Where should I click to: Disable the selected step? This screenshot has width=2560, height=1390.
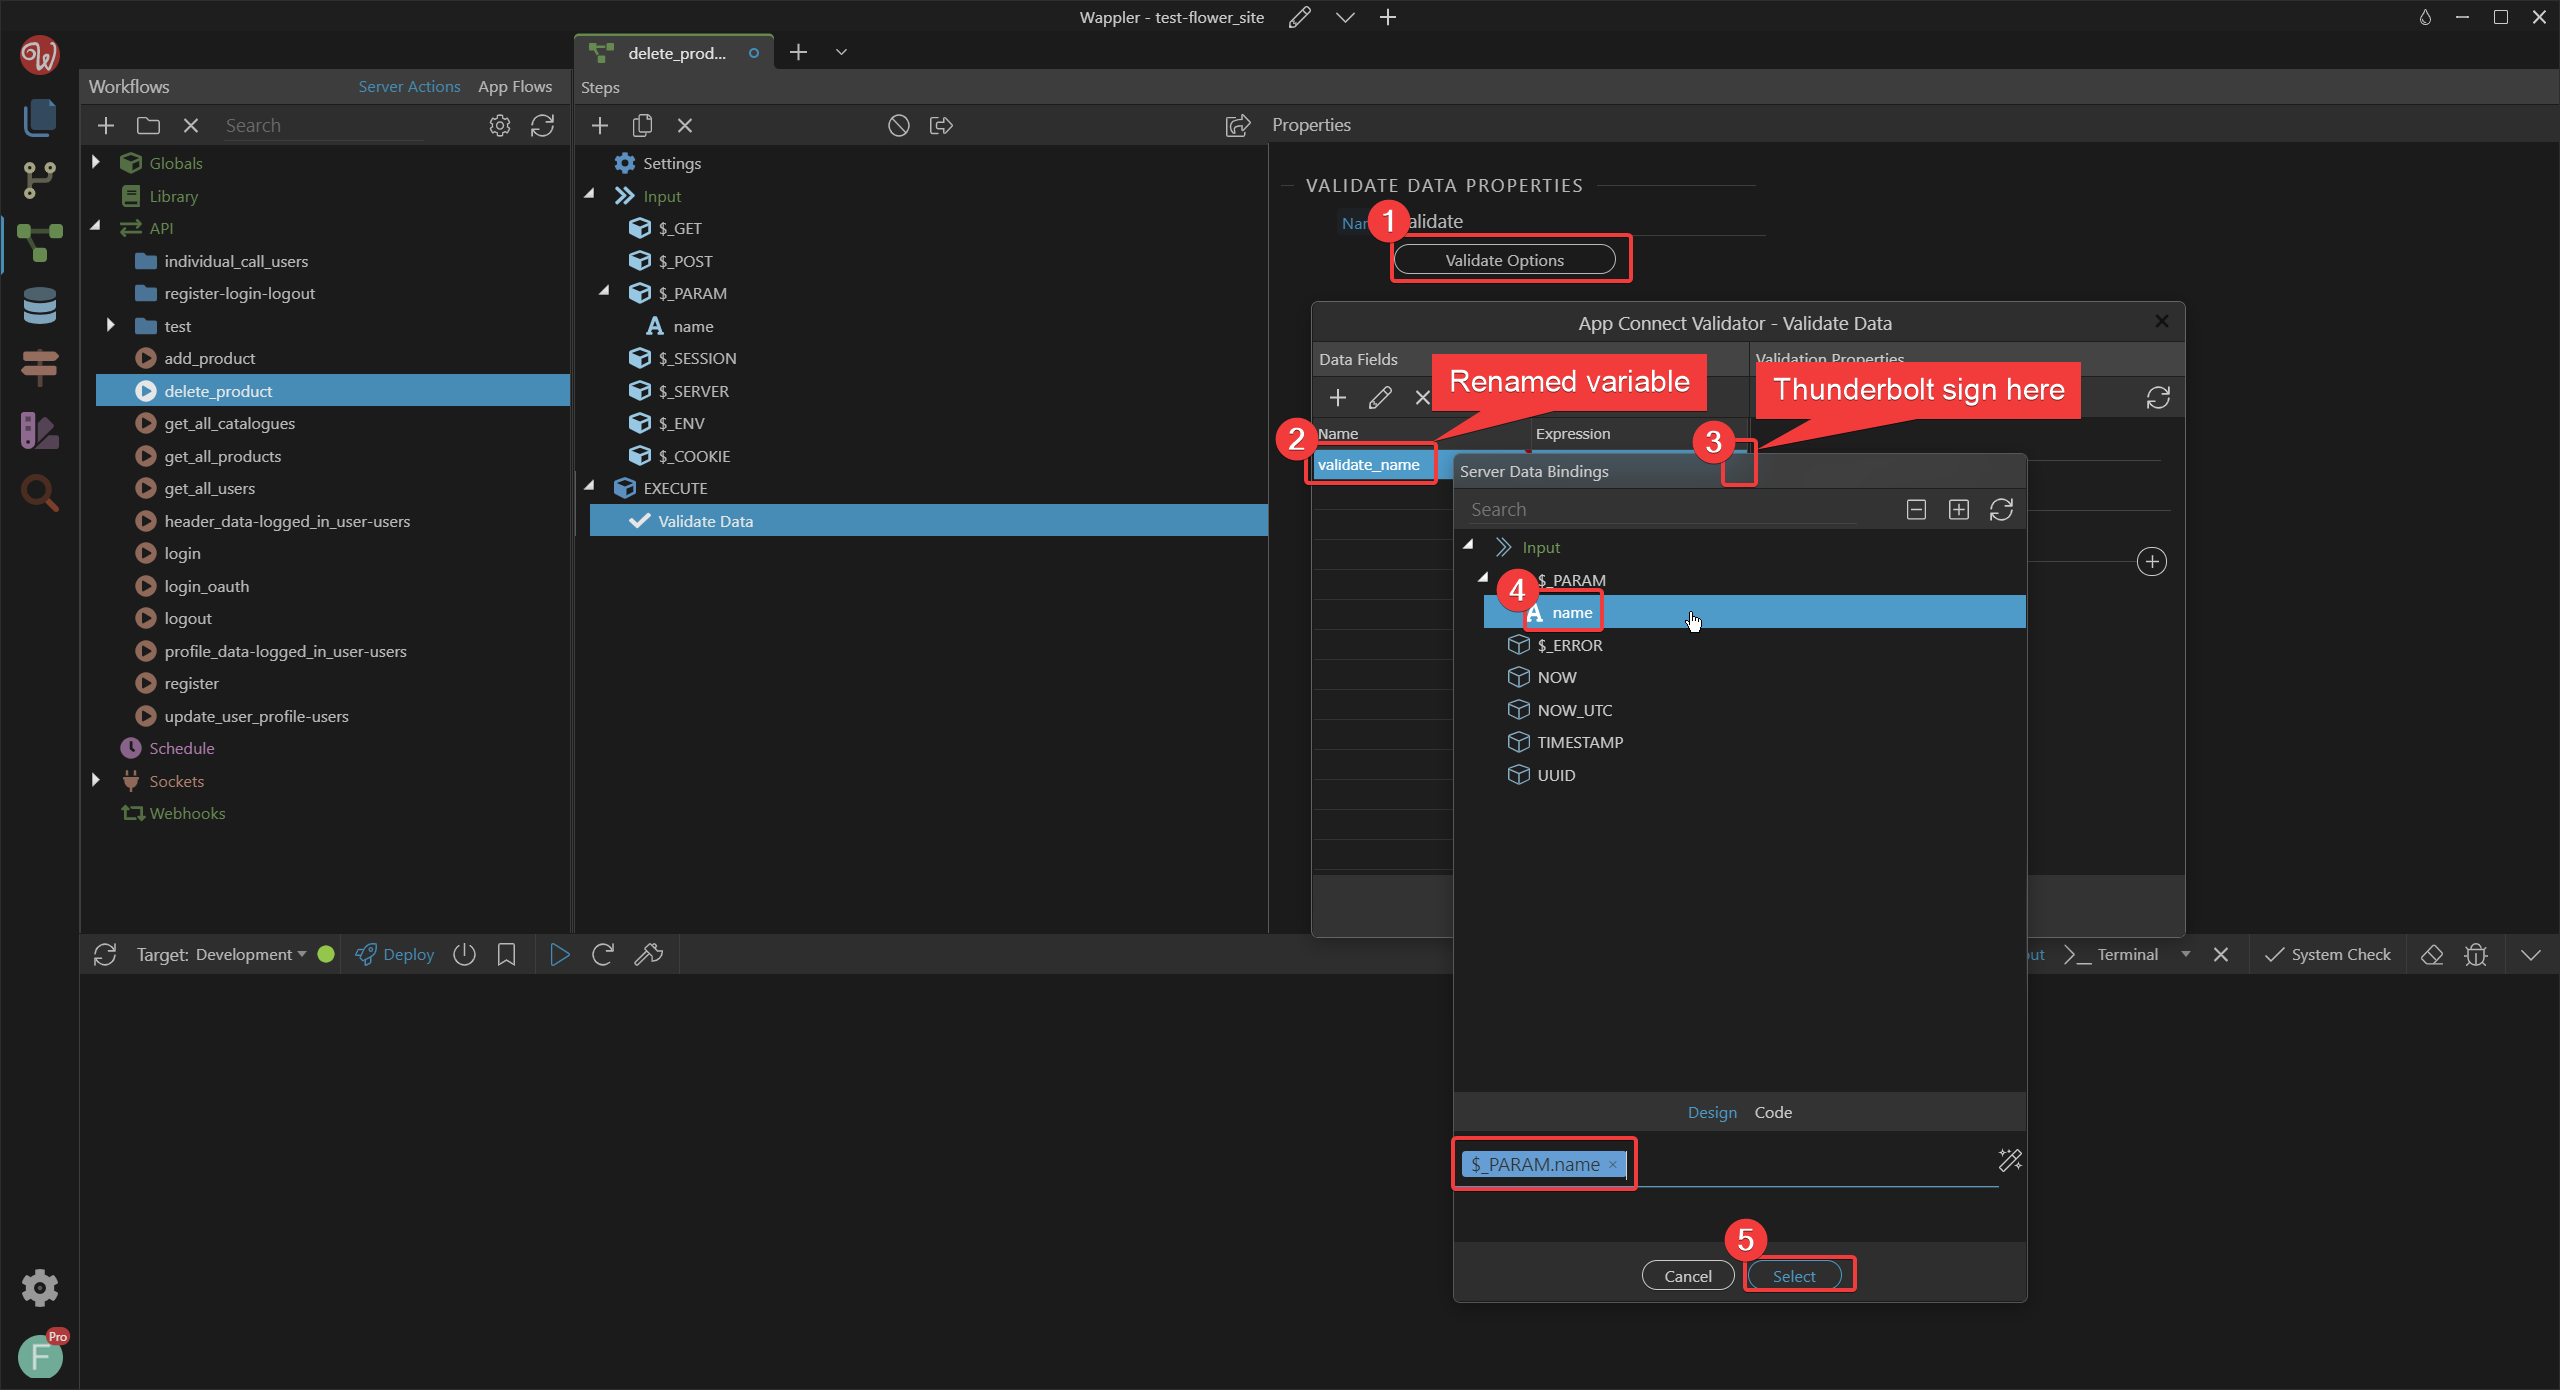coord(898,125)
